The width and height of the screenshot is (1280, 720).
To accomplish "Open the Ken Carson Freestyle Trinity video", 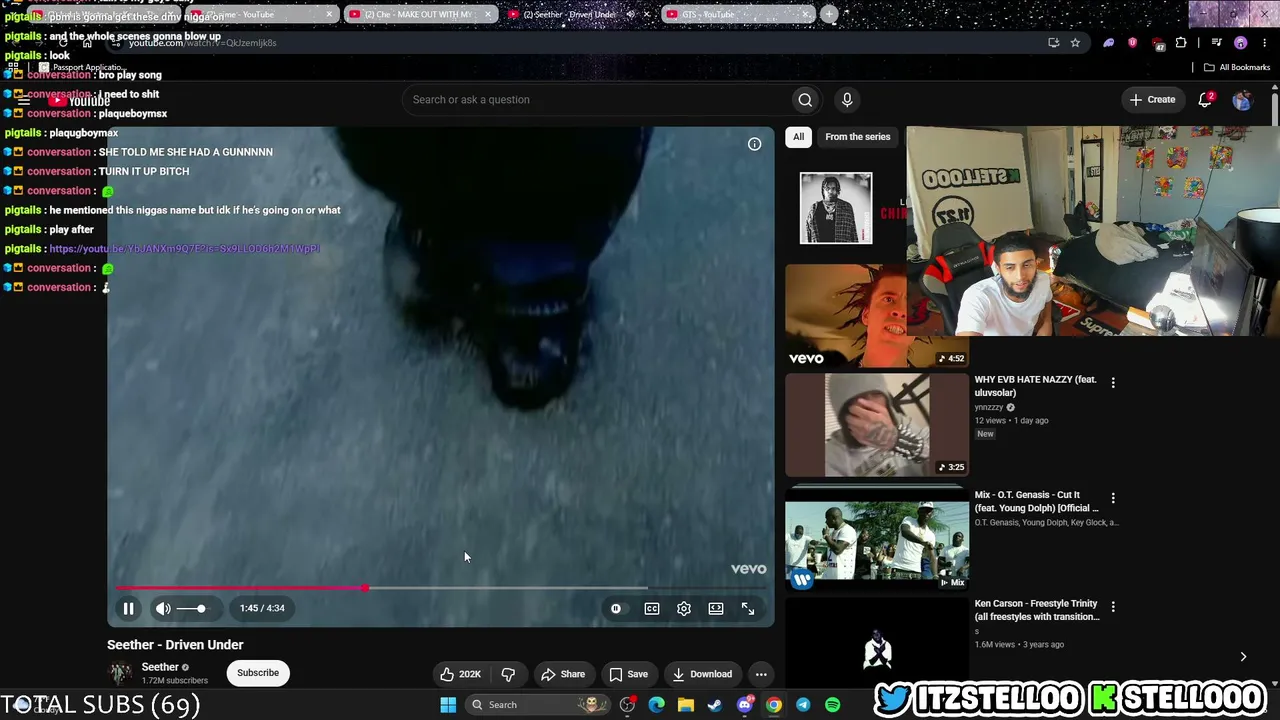I will coord(1037,610).
